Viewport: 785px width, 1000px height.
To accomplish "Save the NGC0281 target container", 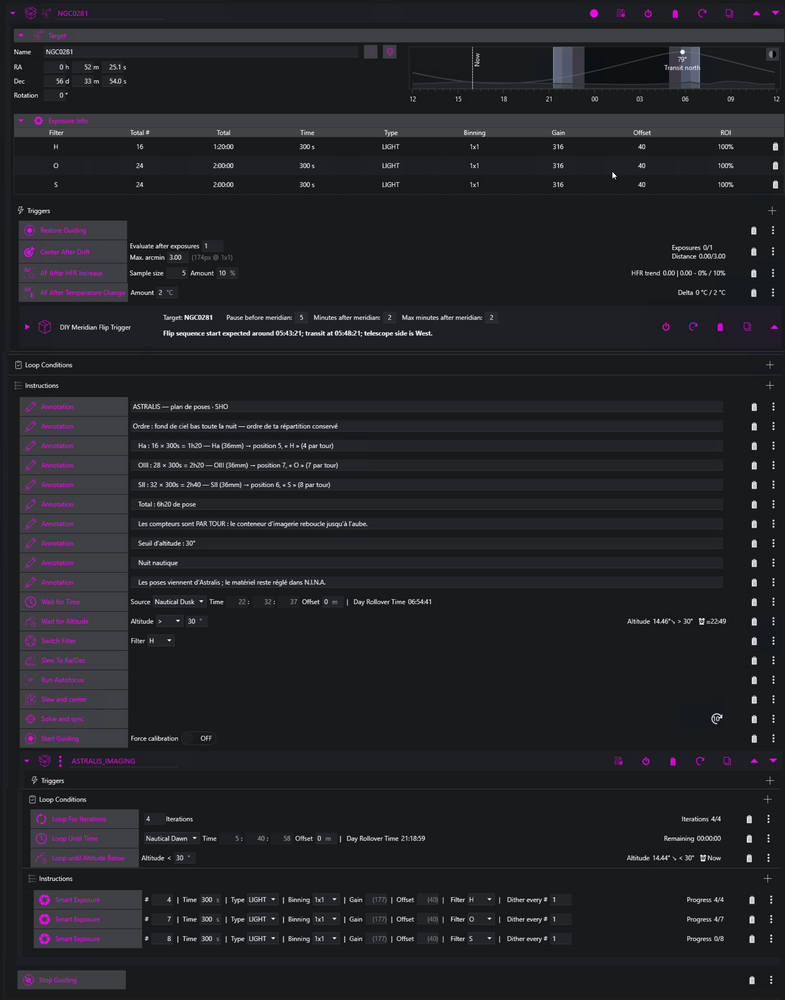I will tap(620, 13).
